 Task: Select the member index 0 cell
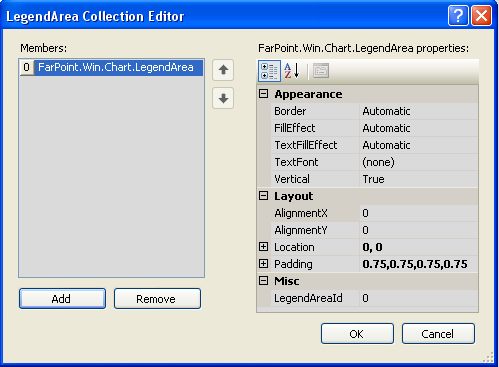pyautogui.click(x=27, y=67)
